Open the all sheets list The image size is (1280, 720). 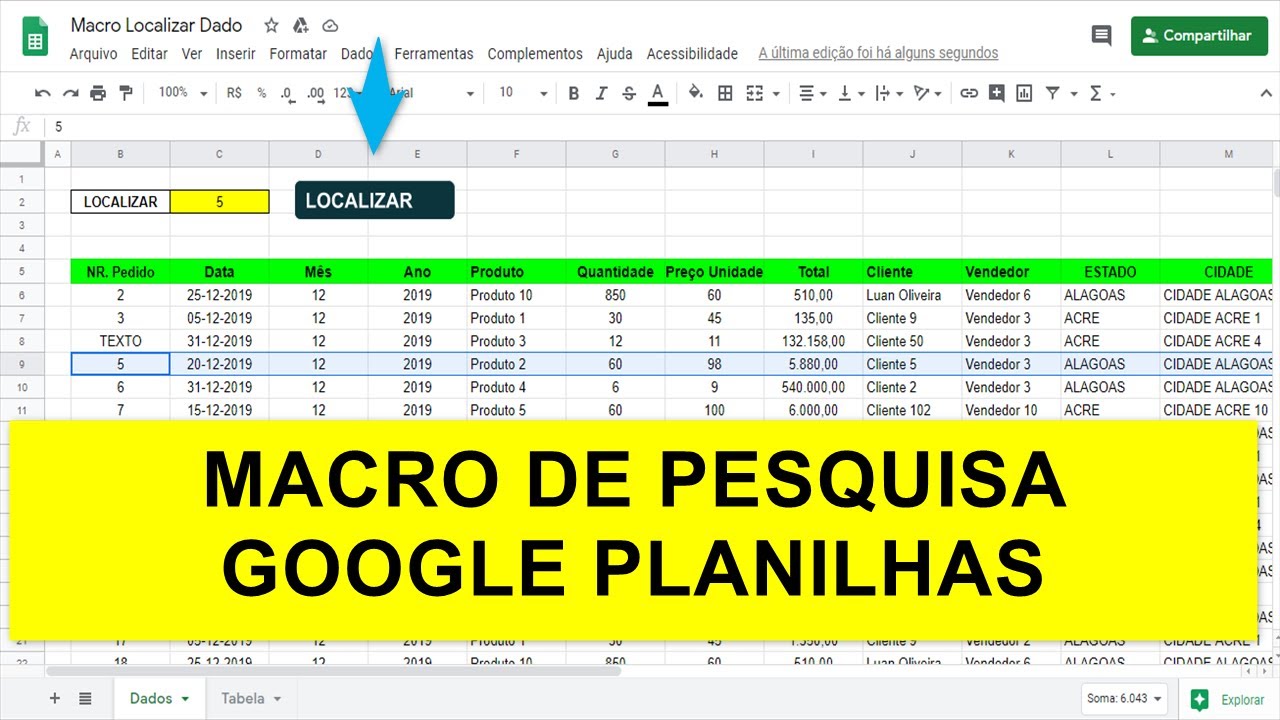pos(85,699)
